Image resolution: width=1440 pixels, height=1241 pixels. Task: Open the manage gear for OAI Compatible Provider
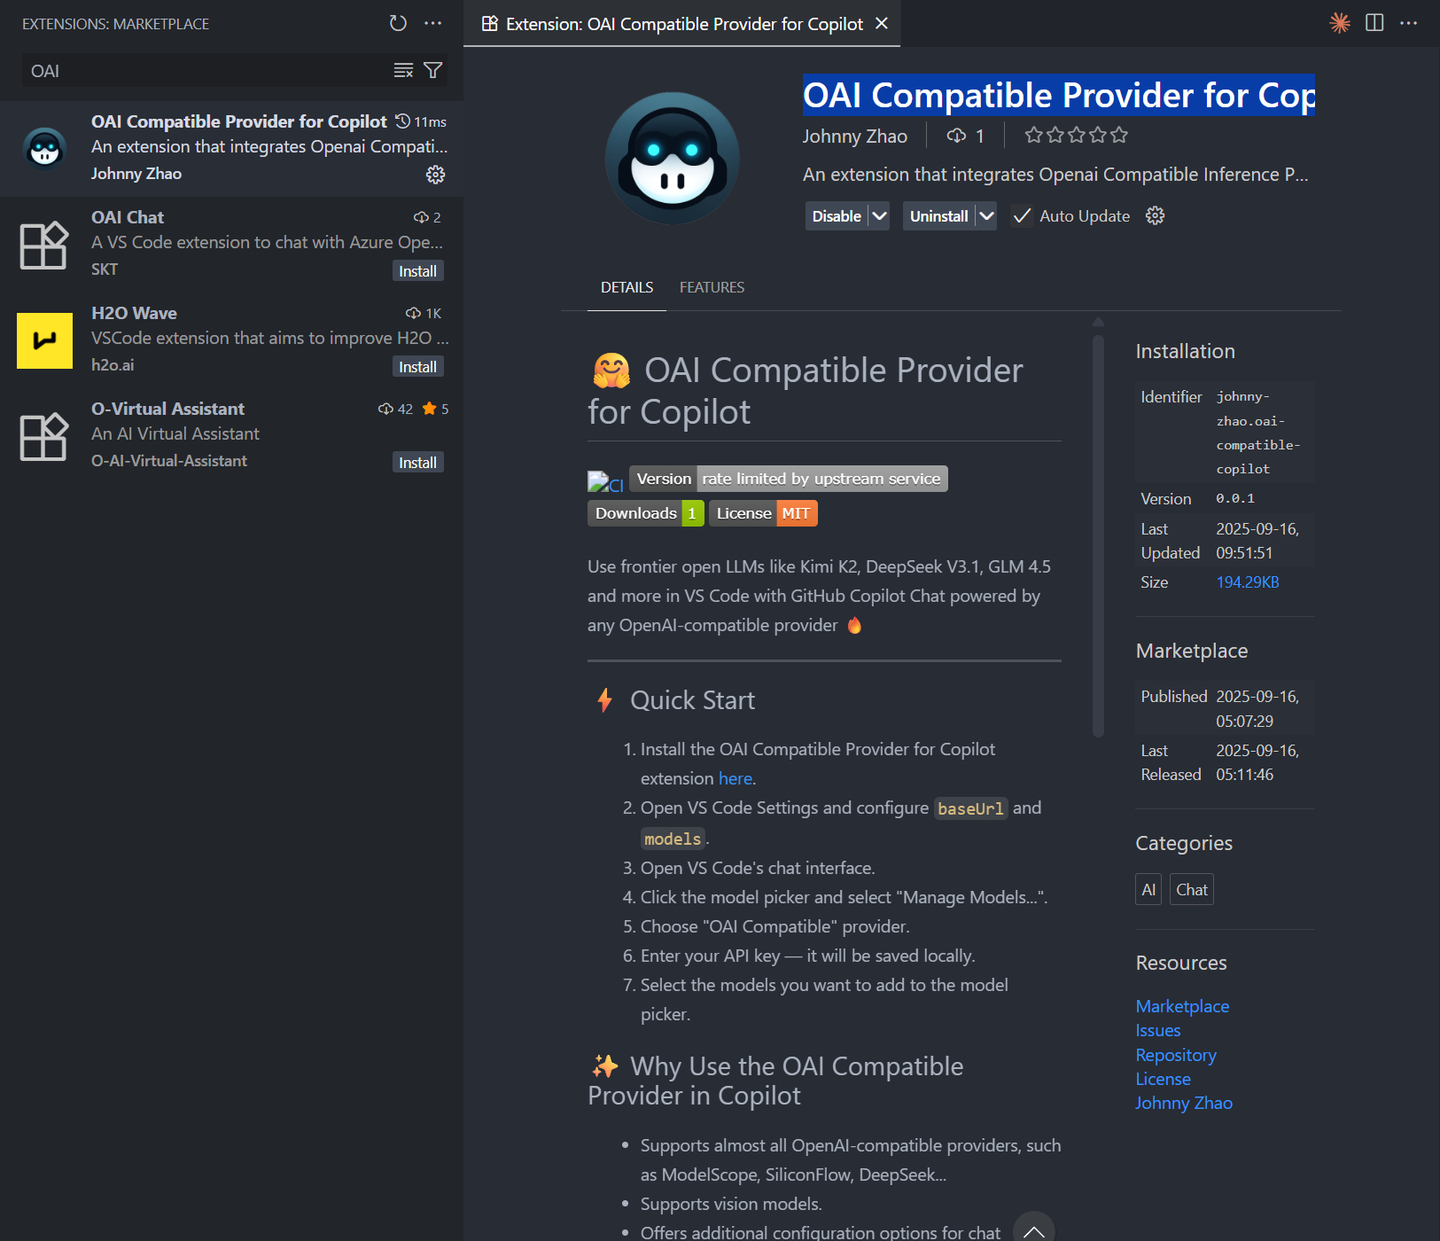(435, 174)
